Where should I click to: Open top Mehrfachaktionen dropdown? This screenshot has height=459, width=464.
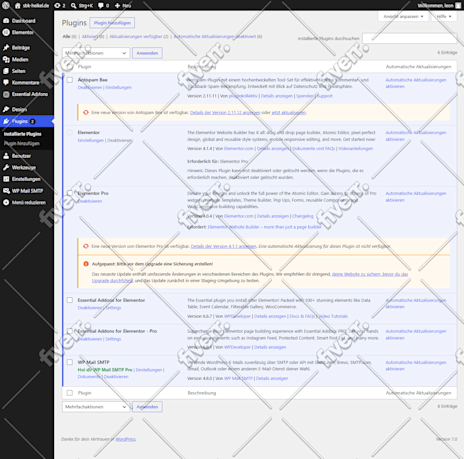96,53
